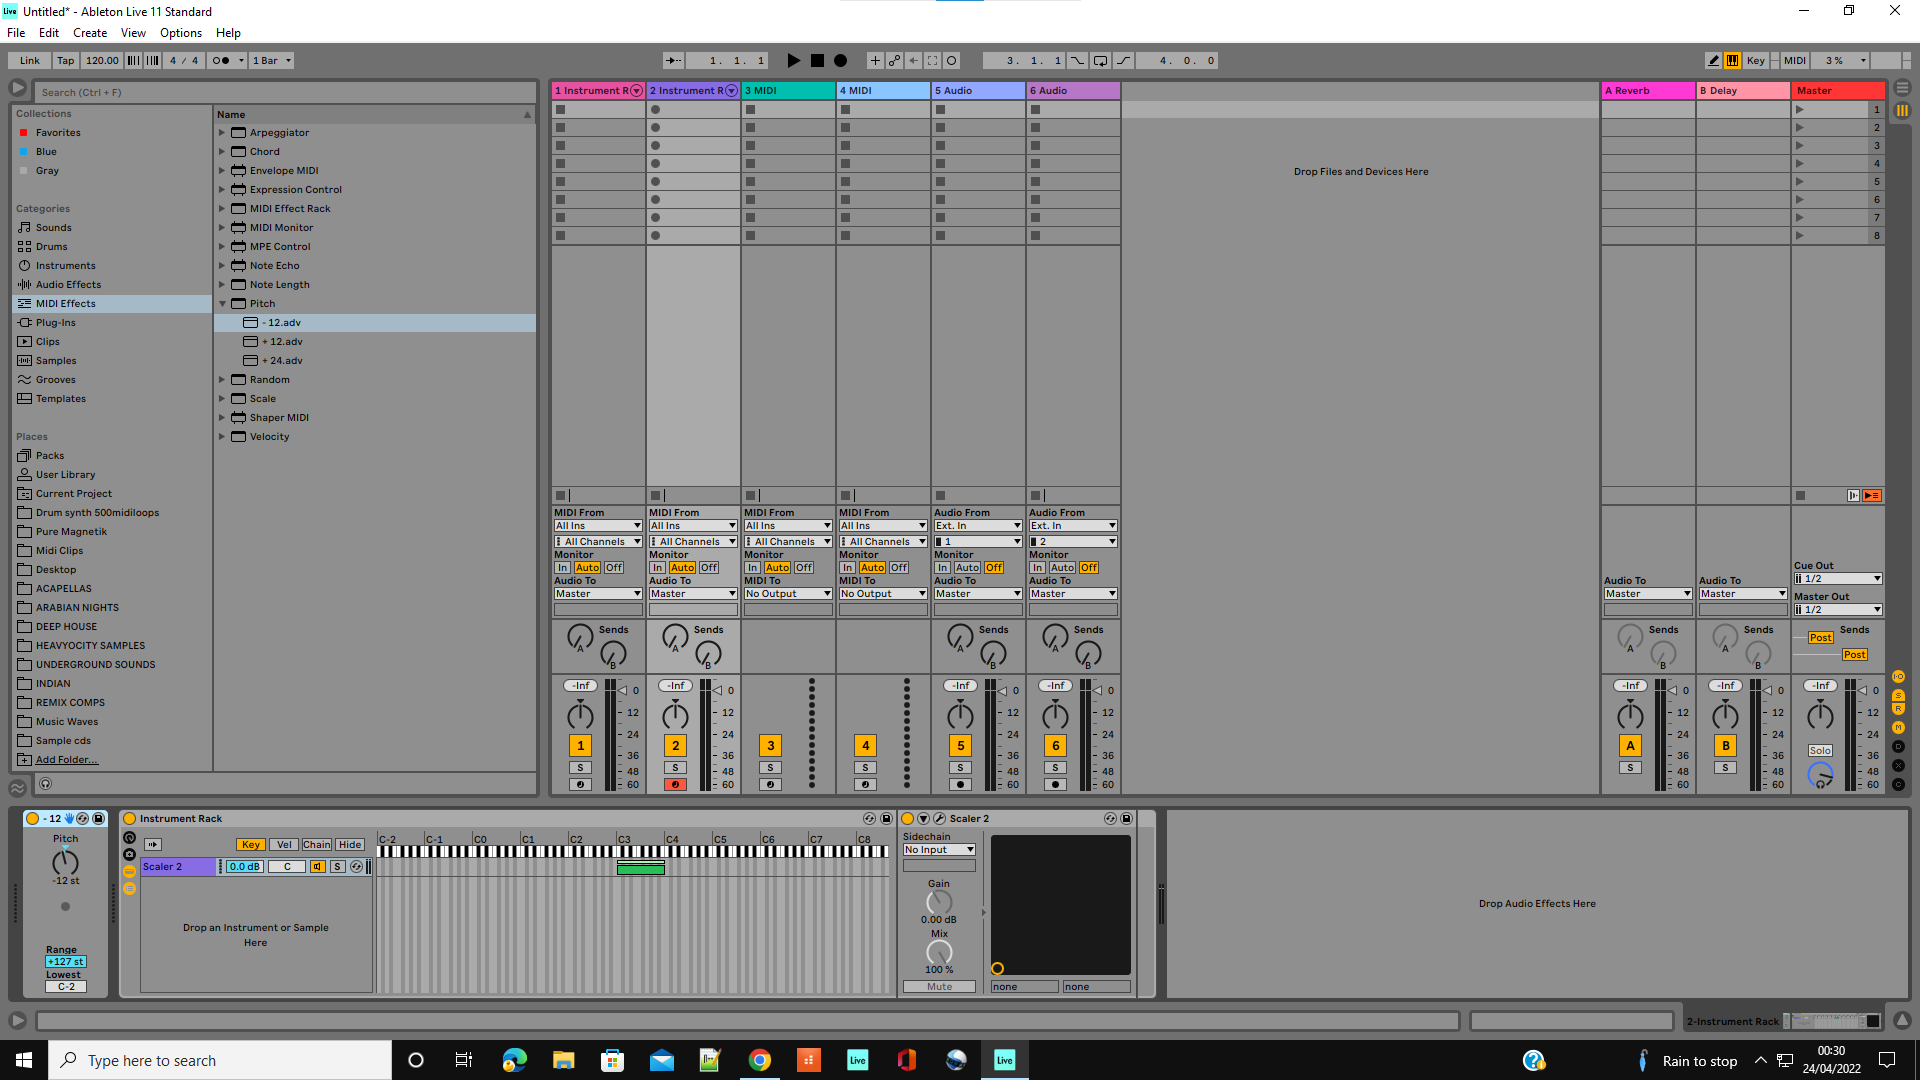
Task: Click the Follow playback icon
Action: click(x=674, y=61)
